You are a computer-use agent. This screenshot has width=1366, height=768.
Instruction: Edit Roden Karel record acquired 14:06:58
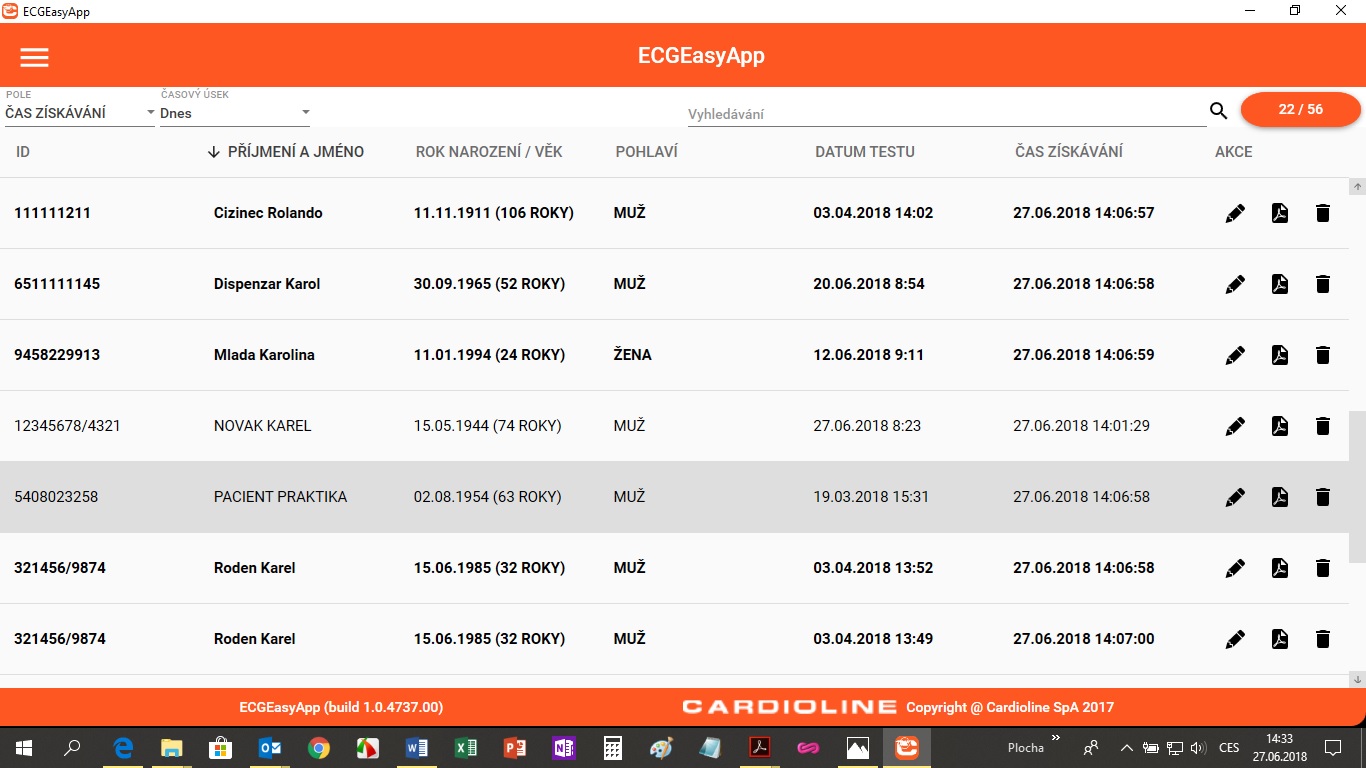[1236, 568]
